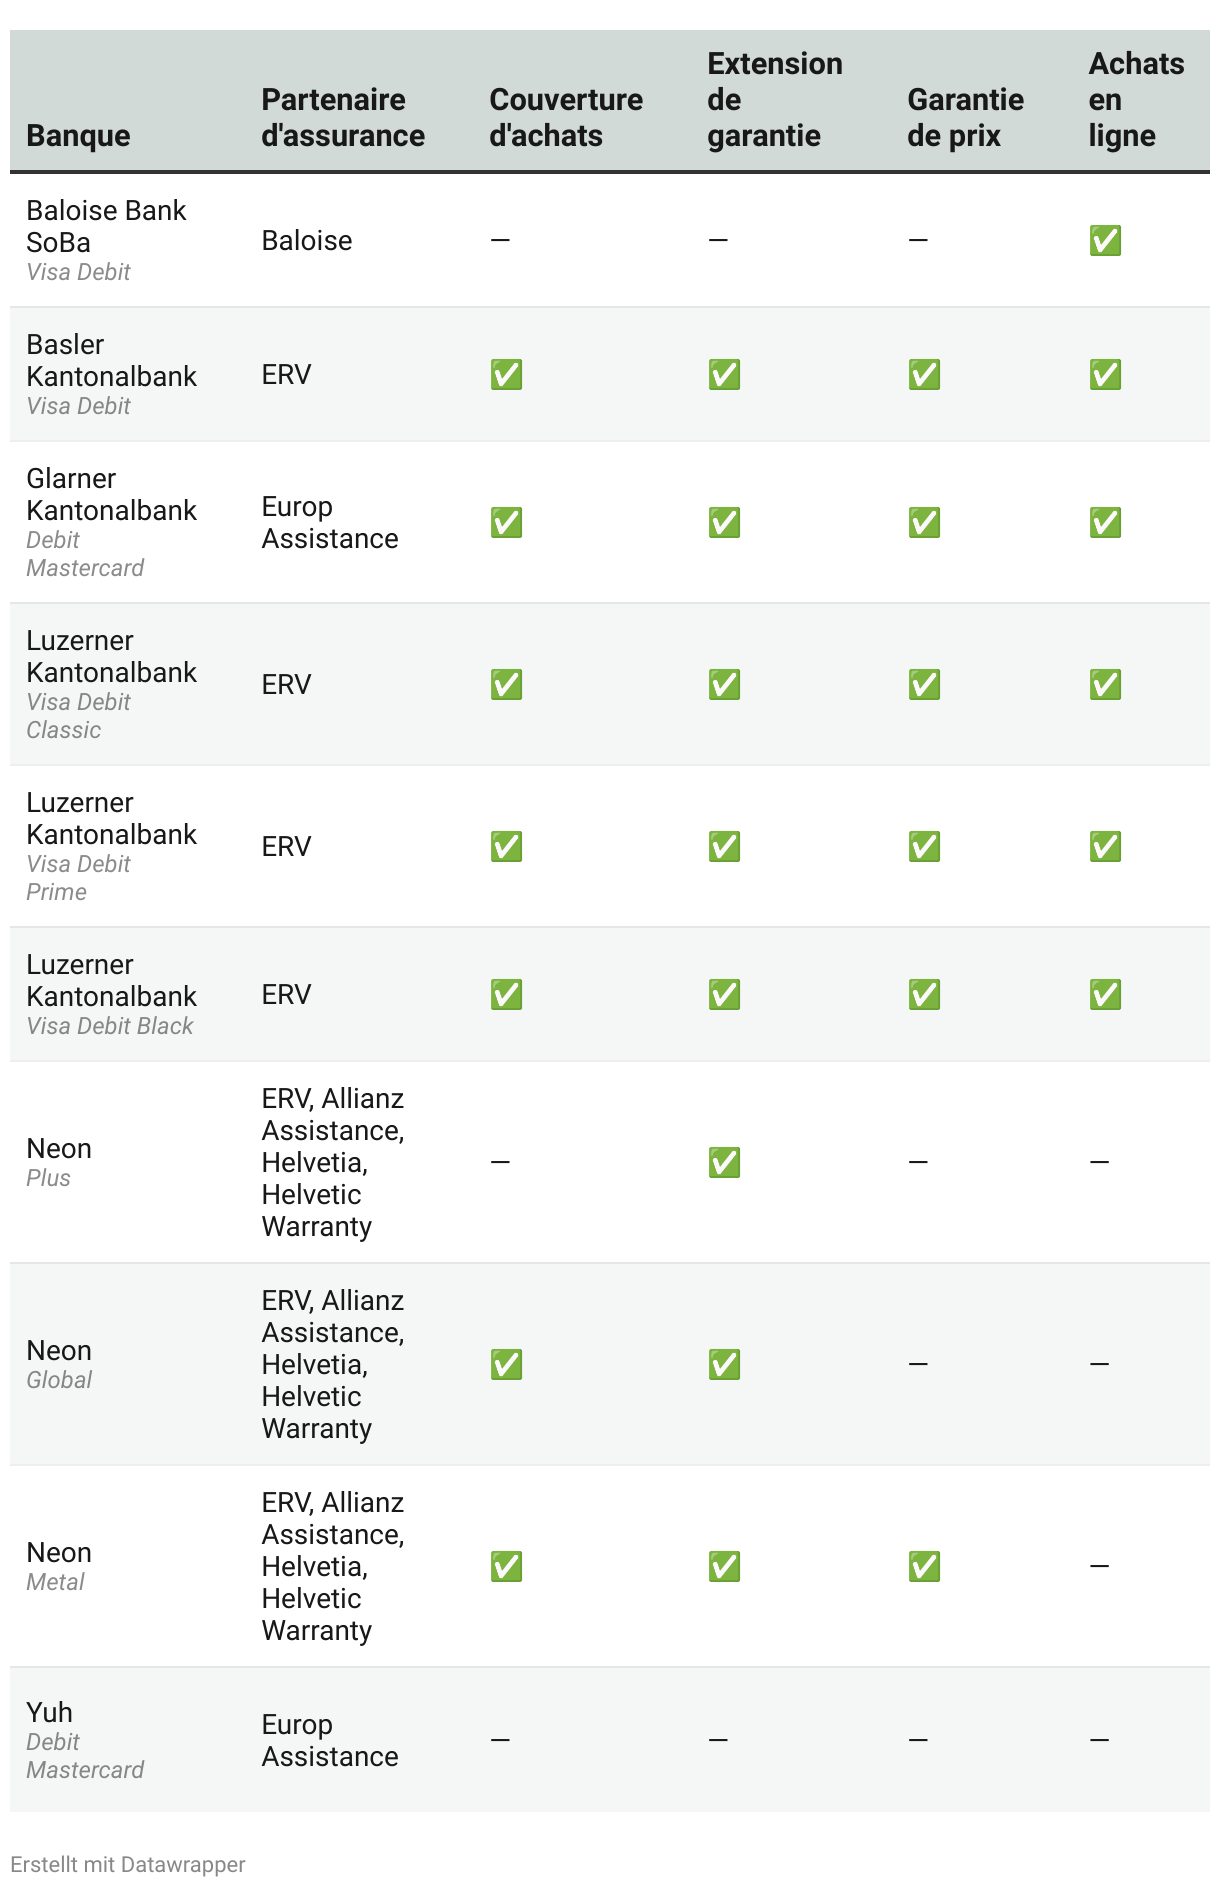
Task: Click Luzerner Visa Debit Prime warranty extension checkmark
Action: click(724, 847)
